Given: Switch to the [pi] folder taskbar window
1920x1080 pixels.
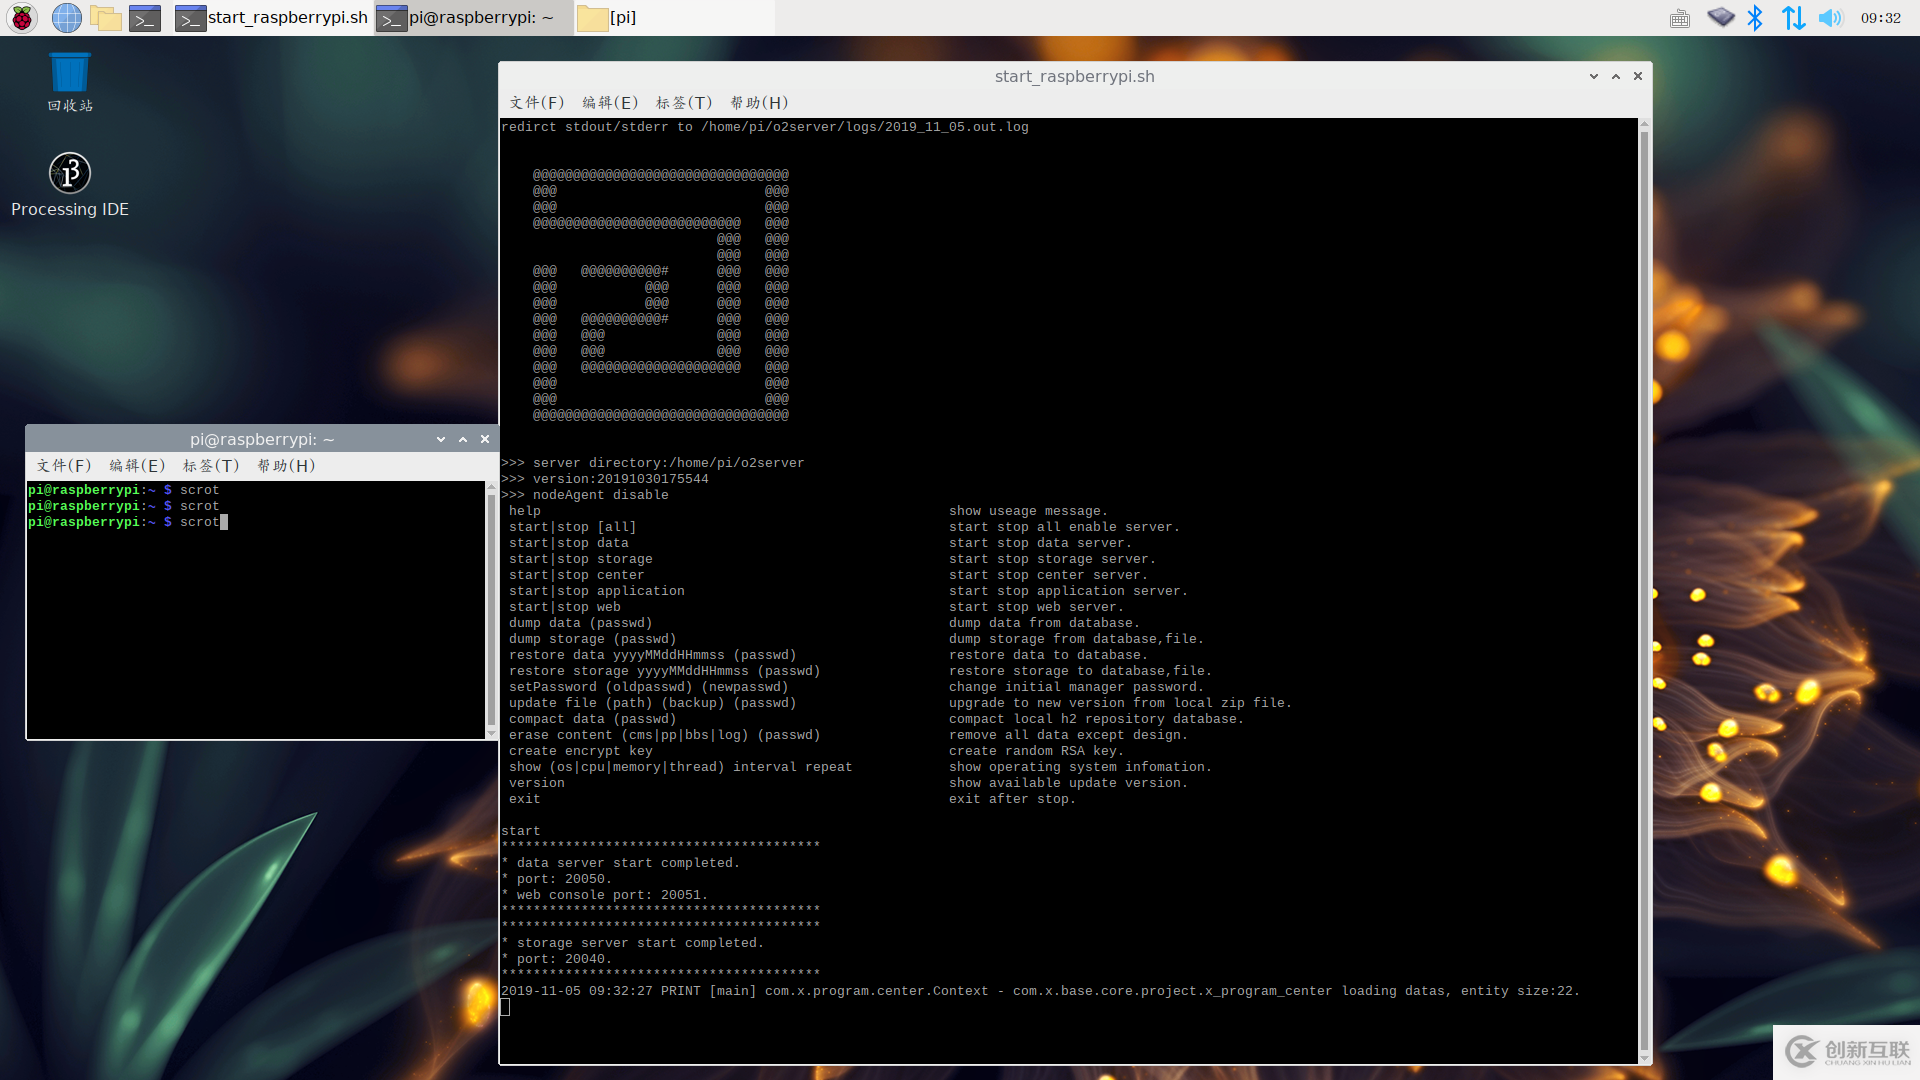Looking at the screenshot, I should click(610, 17).
